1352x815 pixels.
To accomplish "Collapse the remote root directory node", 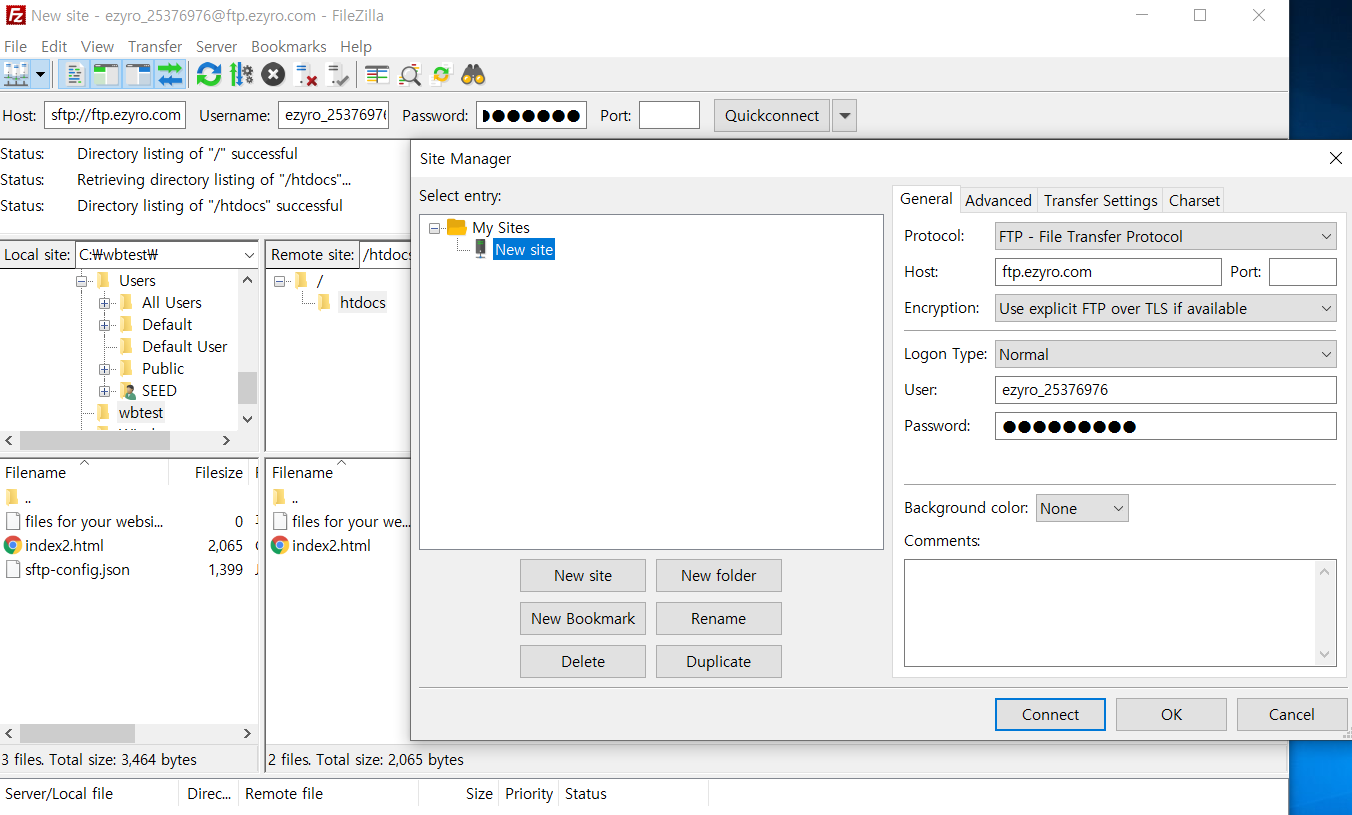I will pyautogui.click(x=279, y=280).
